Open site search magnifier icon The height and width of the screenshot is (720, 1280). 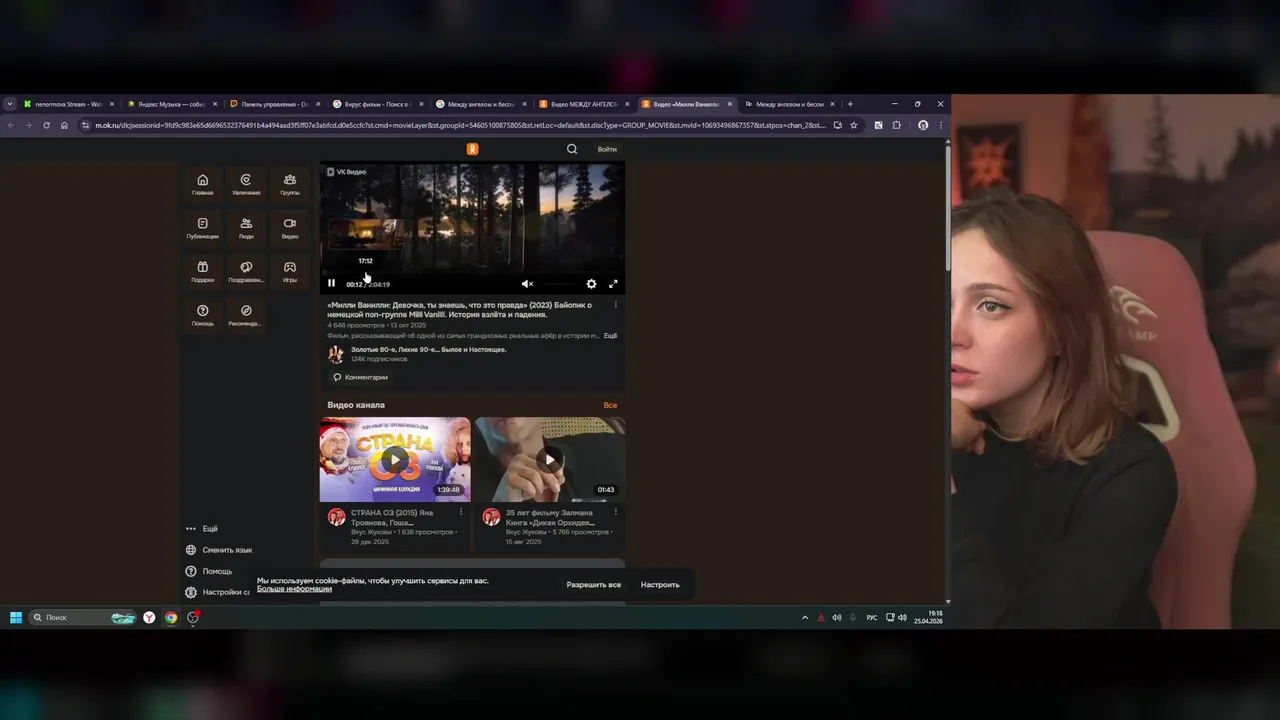coord(572,149)
